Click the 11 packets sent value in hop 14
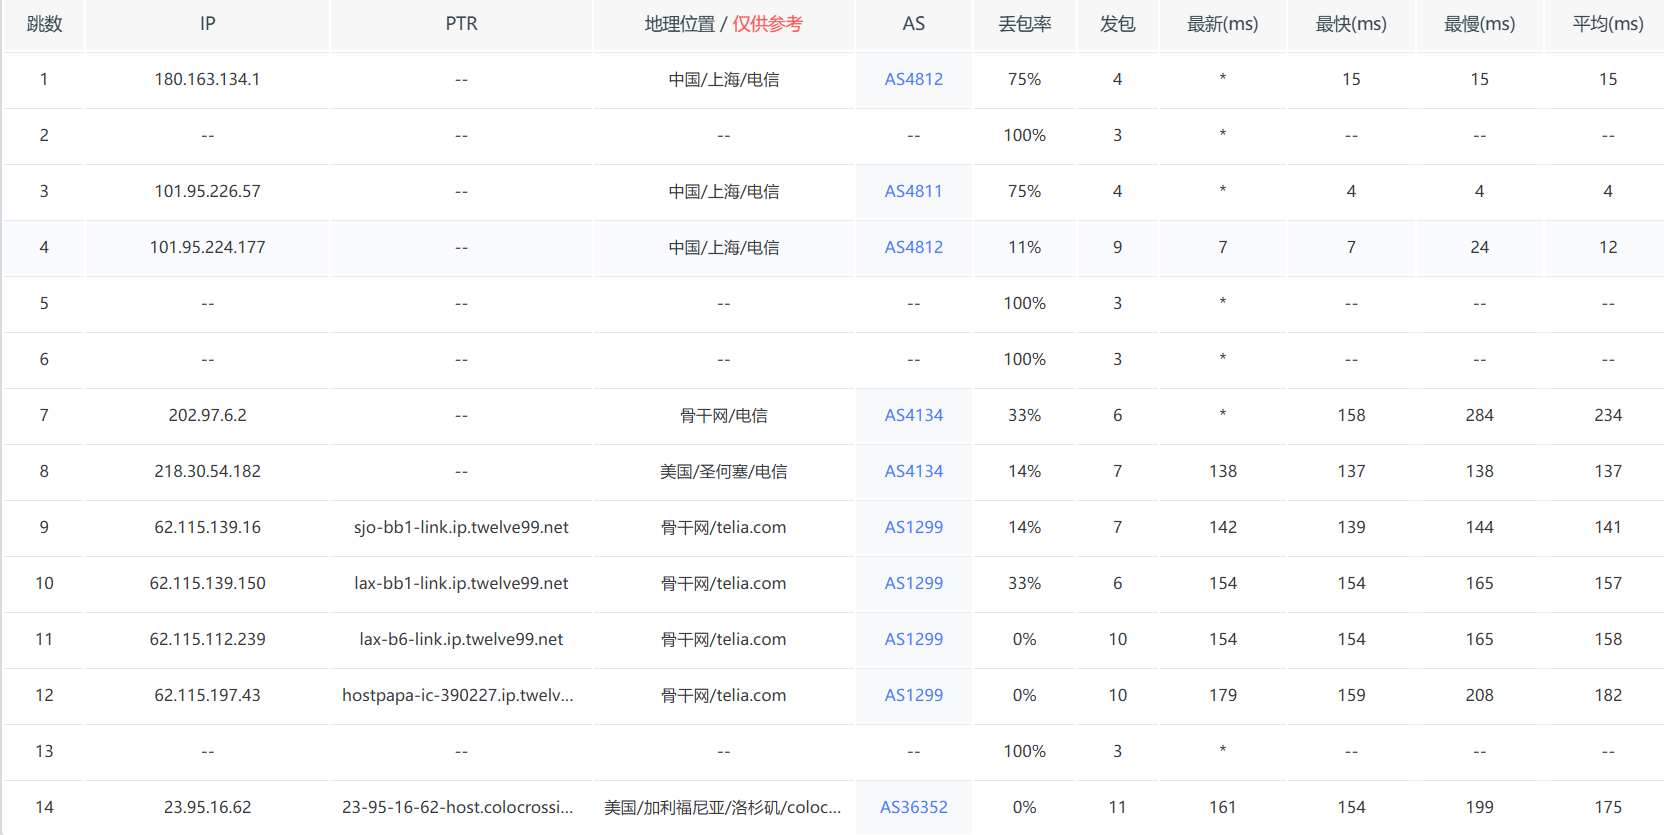 click(1117, 807)
